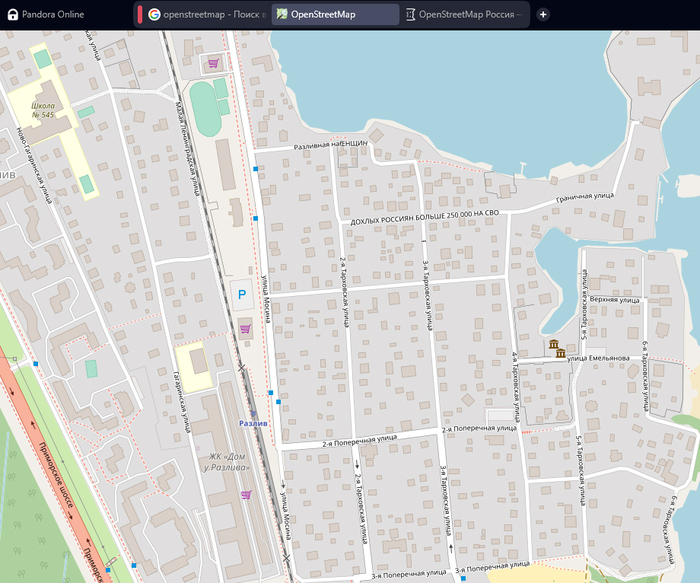
Task: Click the ЖК «Дом у Разлива» label
Action: tap(225, 460)
